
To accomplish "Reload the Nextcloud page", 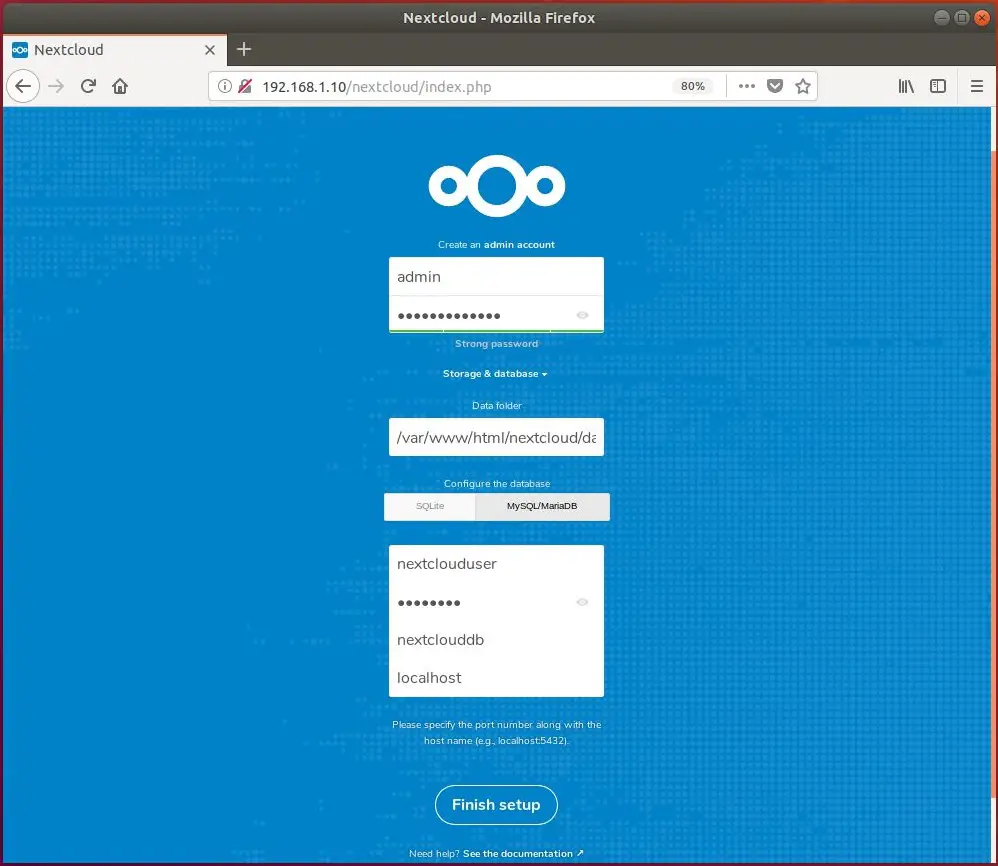I will [x=88, y=86].
